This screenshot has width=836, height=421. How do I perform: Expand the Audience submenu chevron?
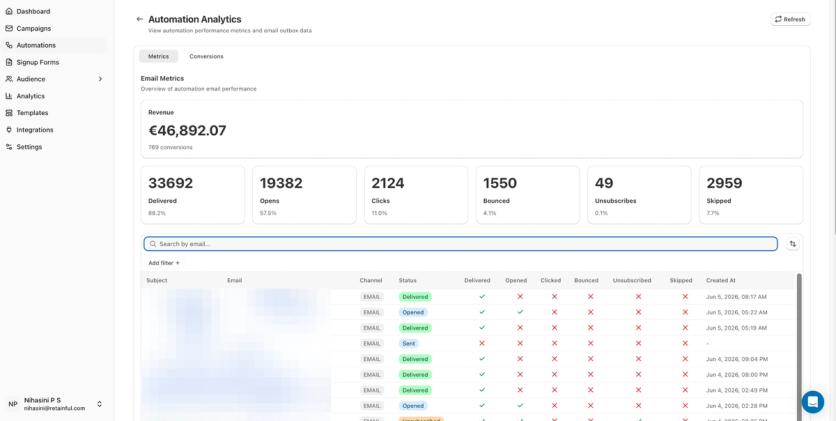coord(100,79)
